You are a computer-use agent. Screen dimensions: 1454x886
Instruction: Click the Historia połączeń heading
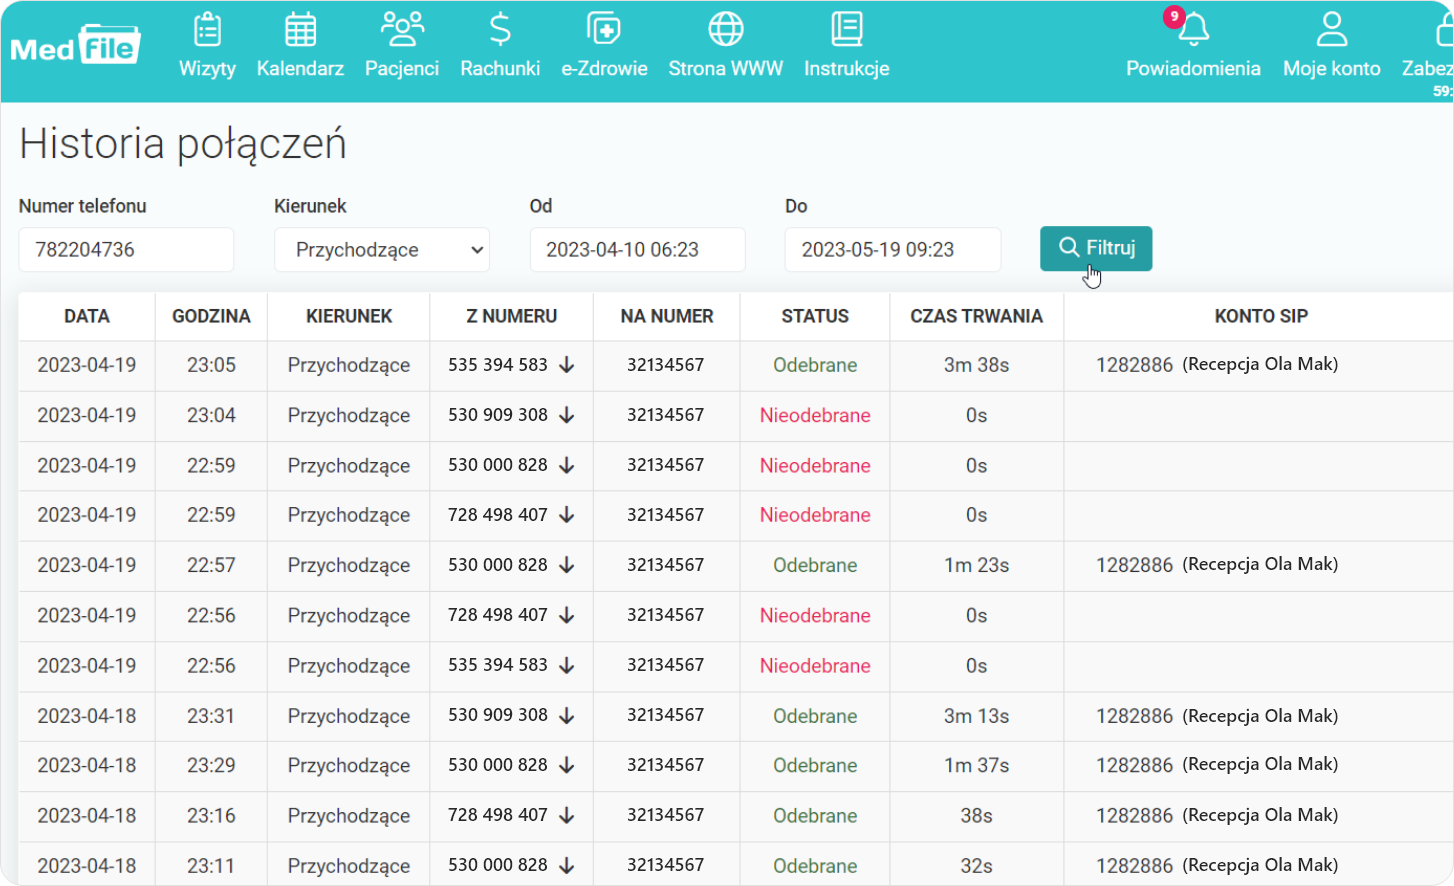point(183,144)
